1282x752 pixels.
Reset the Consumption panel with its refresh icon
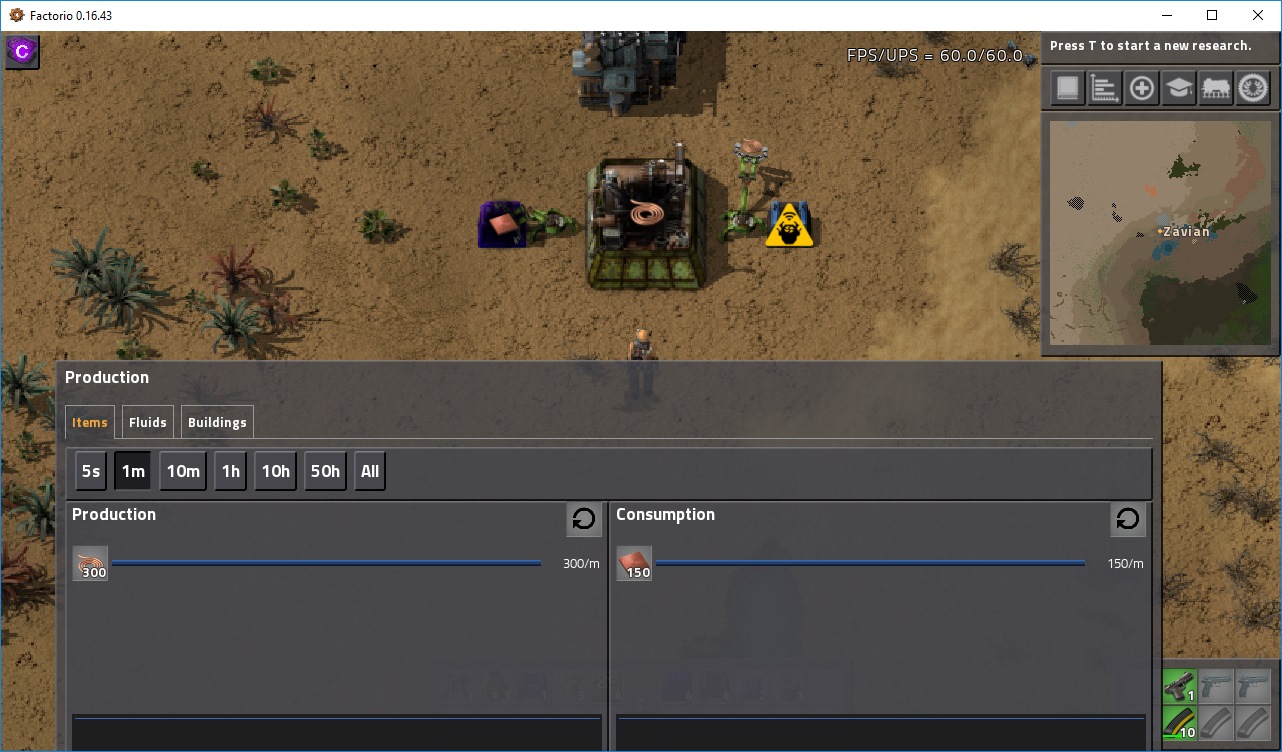1128,519
